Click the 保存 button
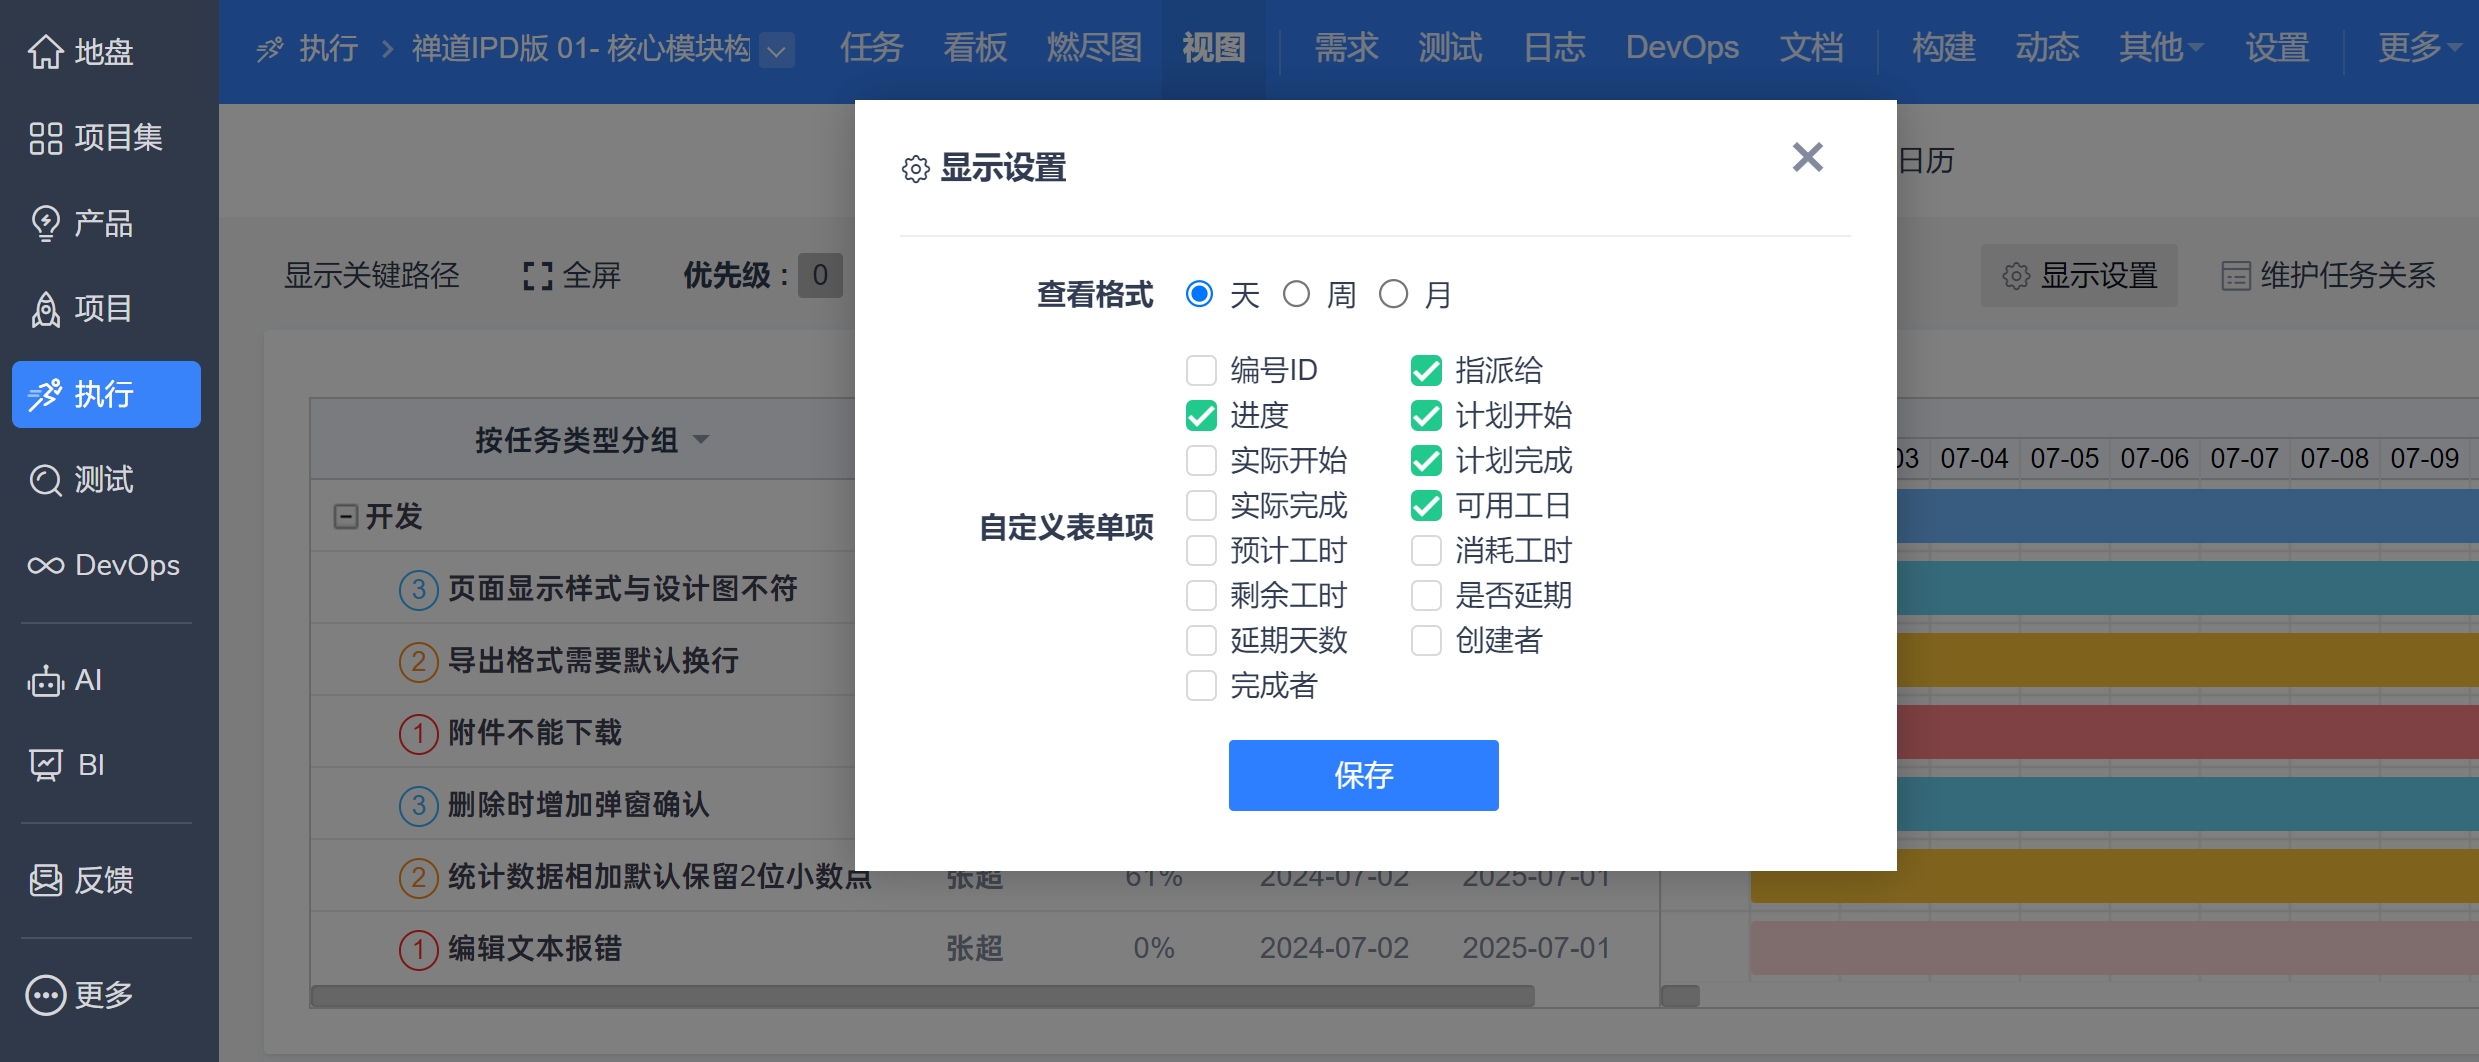The image size is (2479, 1062). (x=1364, y=775)
